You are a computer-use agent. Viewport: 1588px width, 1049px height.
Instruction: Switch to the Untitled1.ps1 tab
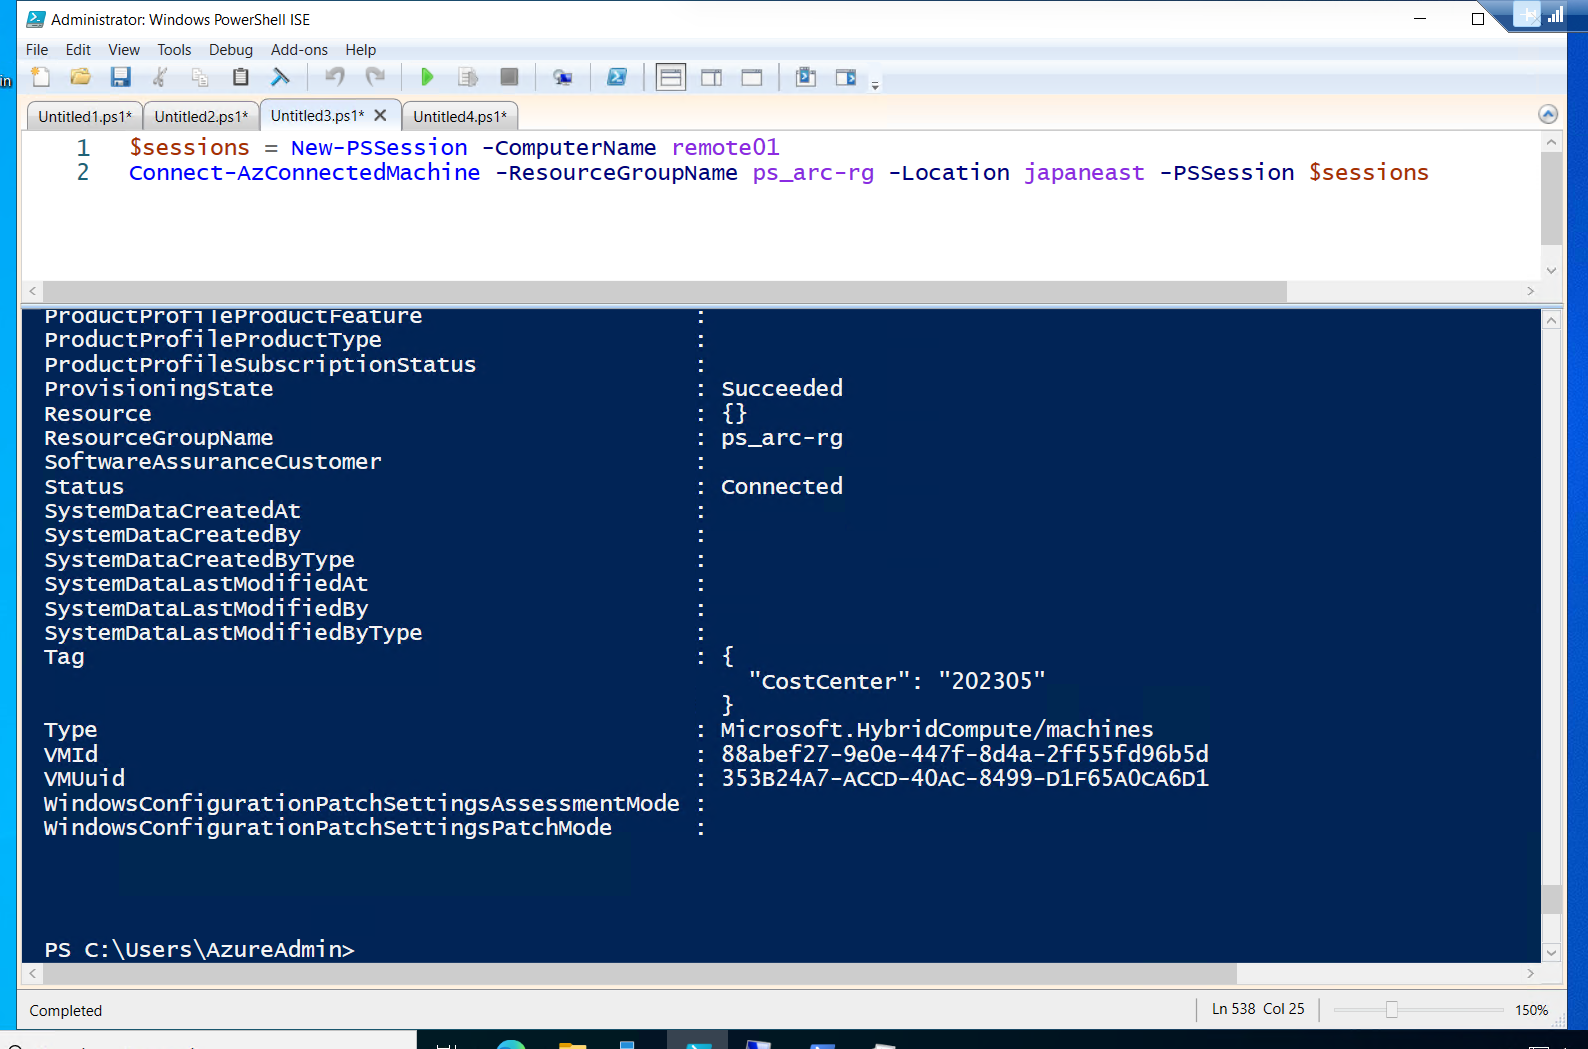(85, 117)
